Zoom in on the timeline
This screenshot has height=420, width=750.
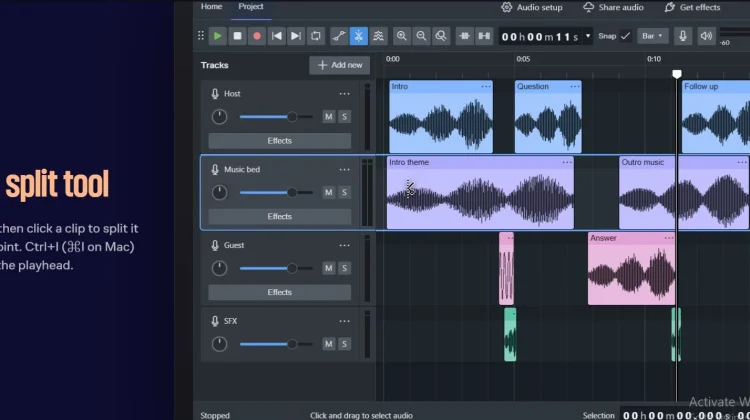pos(401,36)
